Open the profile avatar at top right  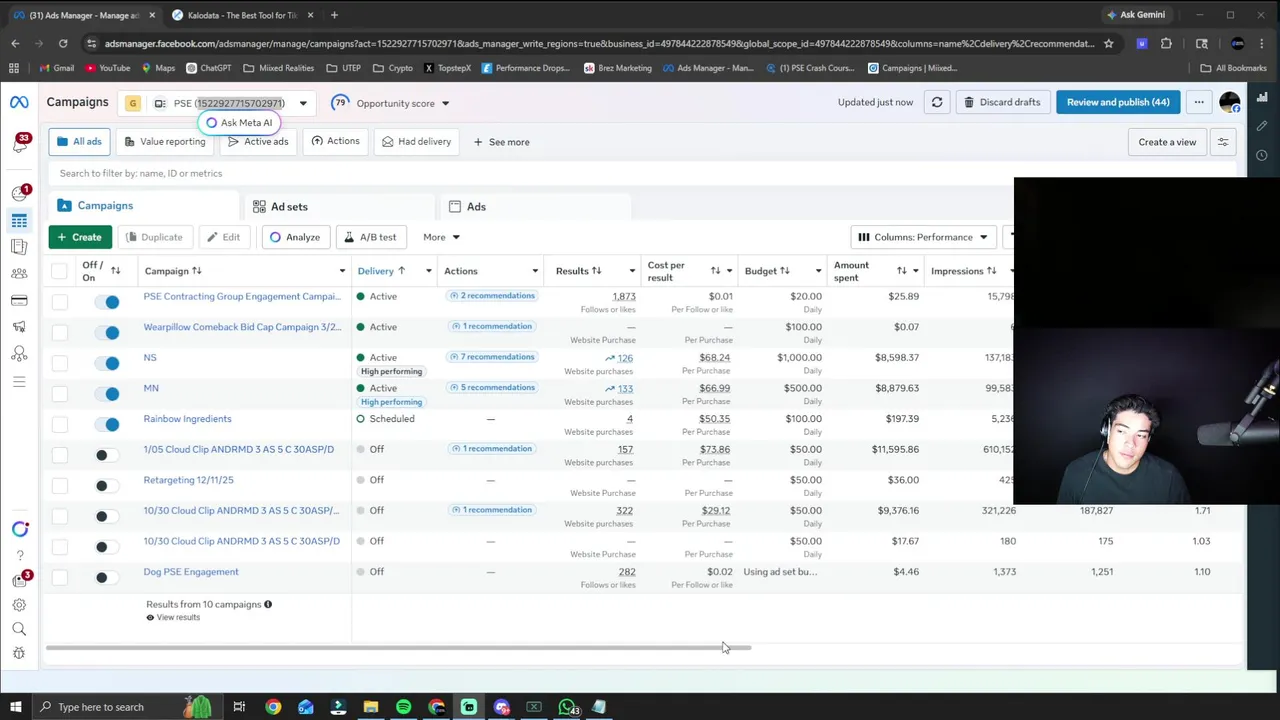[1229, 103]
